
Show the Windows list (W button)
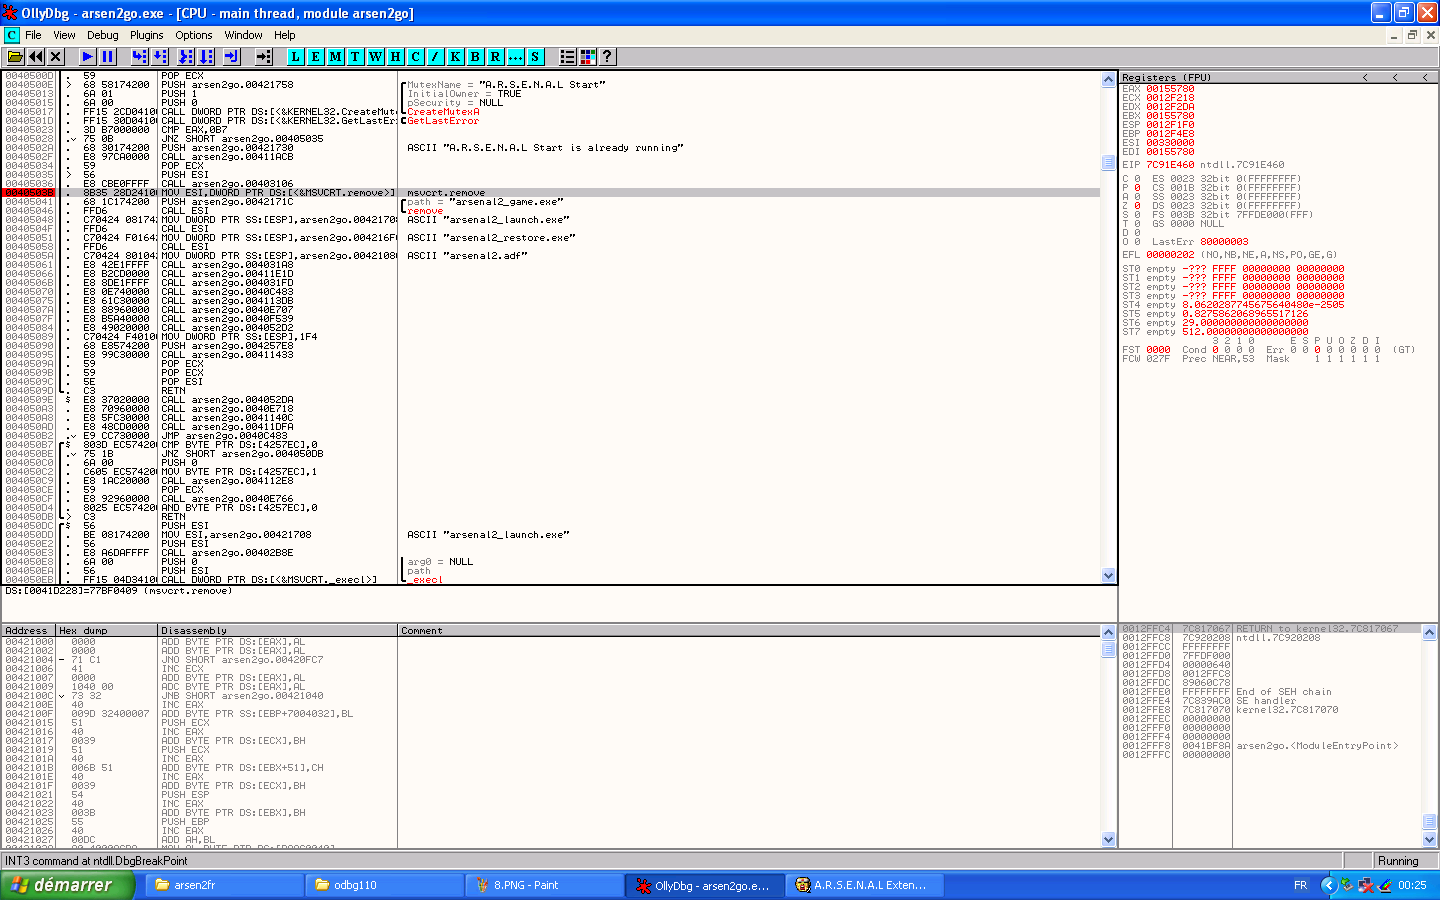375,57
